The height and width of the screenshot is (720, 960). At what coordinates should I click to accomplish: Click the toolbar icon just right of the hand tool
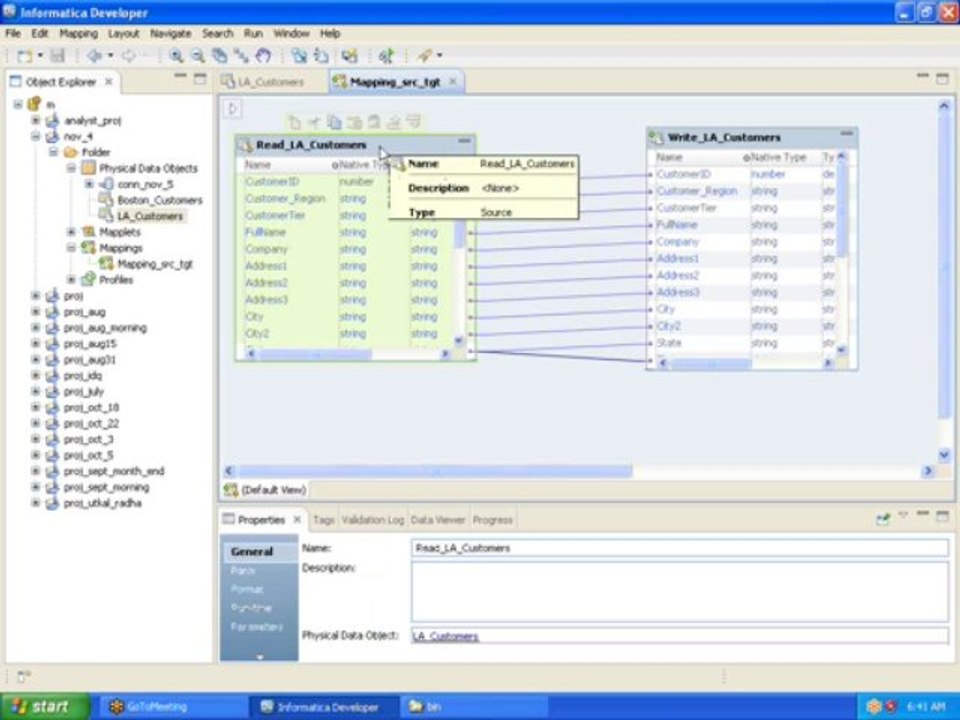click(299, 56)
